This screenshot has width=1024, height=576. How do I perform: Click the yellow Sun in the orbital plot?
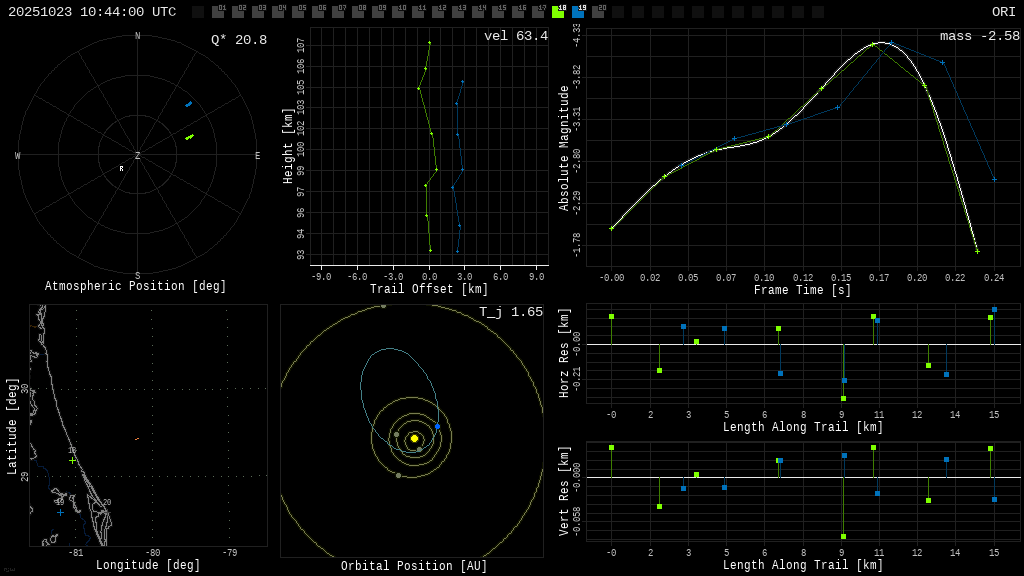click(414, 438)
